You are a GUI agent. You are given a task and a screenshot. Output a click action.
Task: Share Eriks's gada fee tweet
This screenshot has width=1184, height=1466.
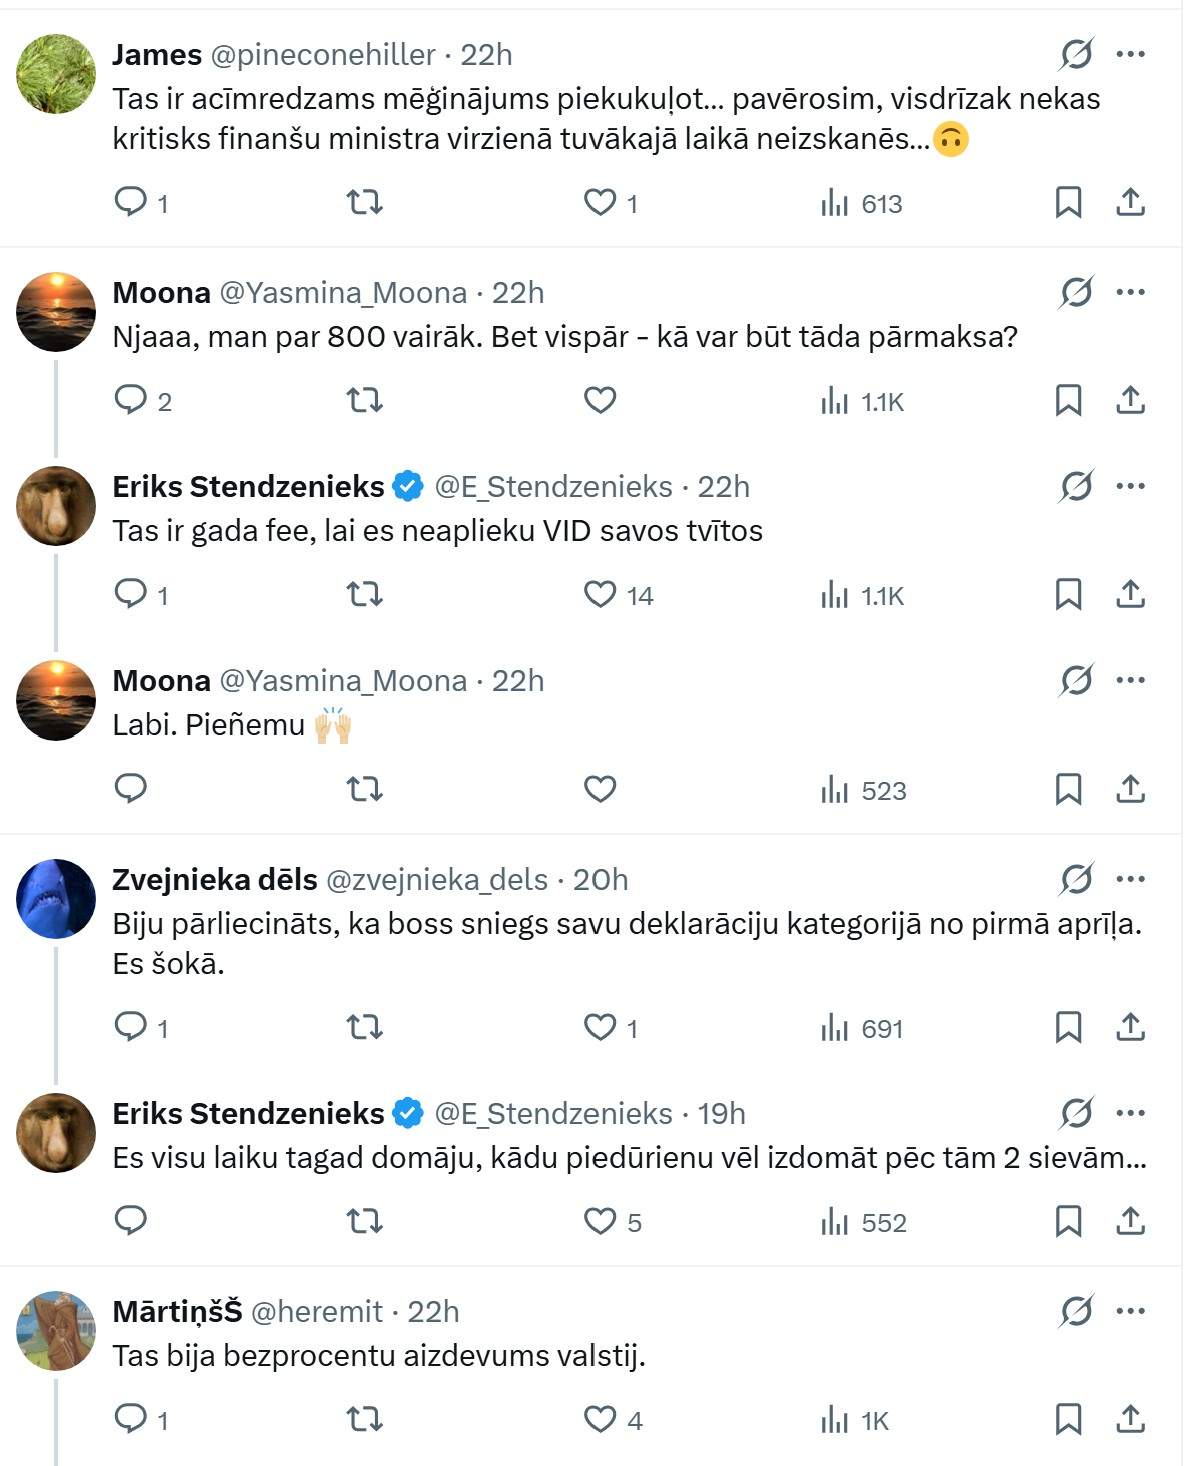click(x=1130, y=595)
